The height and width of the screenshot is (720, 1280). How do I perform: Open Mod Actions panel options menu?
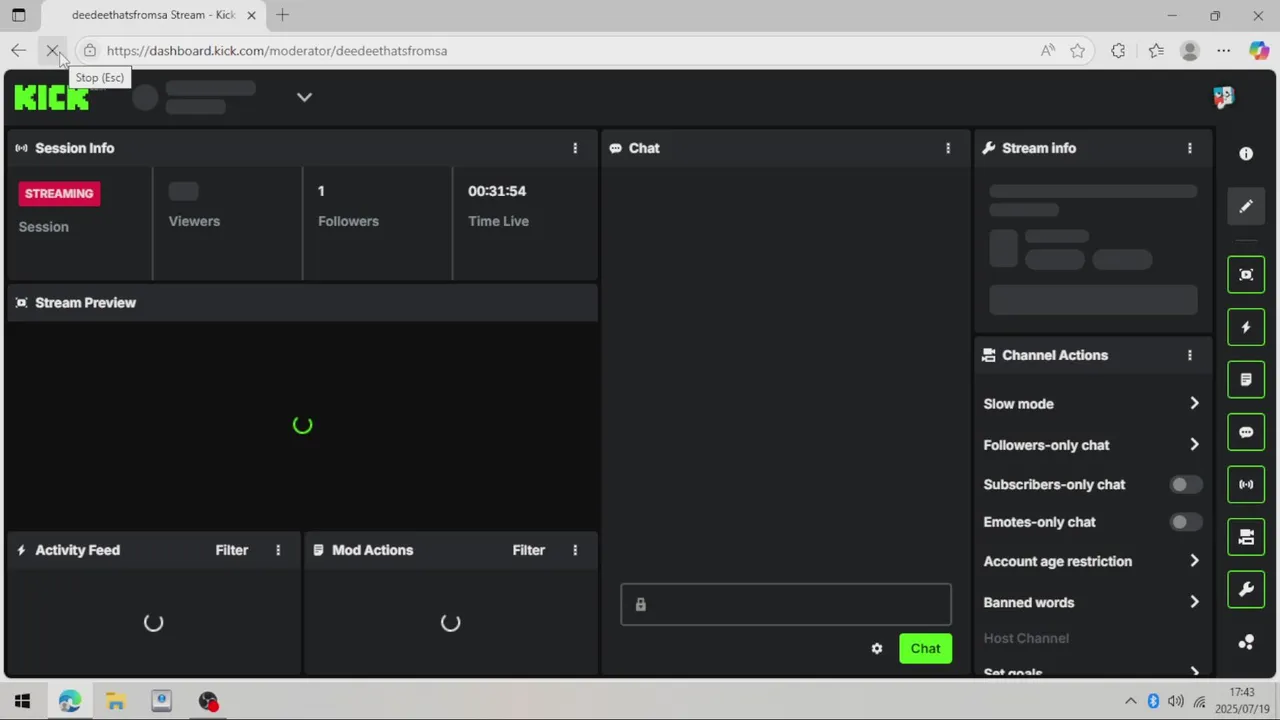pos(575,550)
